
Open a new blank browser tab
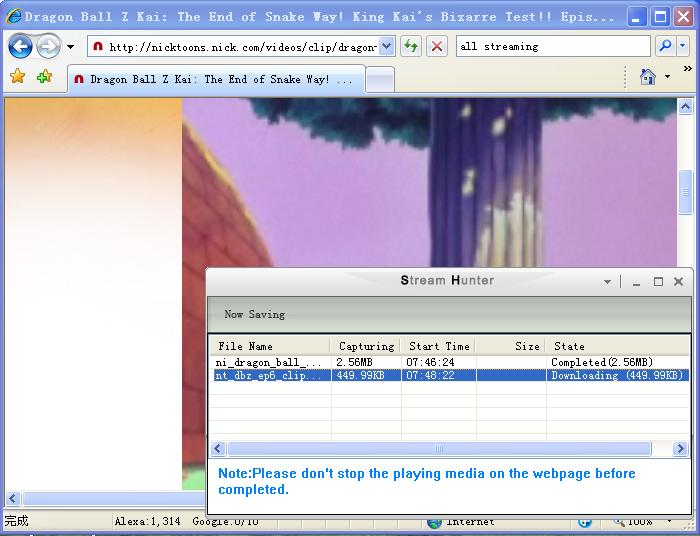[x=379, y=80]
